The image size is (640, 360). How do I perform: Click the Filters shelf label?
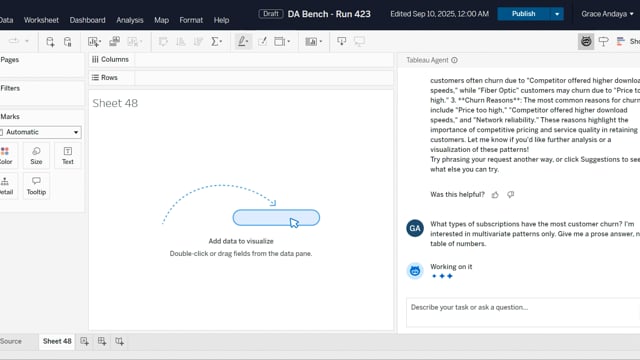(x=10, y=88)
